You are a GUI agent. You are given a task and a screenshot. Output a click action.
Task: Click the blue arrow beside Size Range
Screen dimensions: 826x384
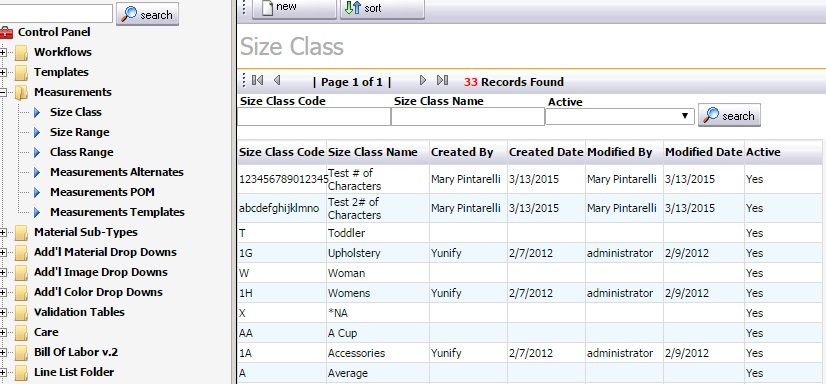(37, 132)
